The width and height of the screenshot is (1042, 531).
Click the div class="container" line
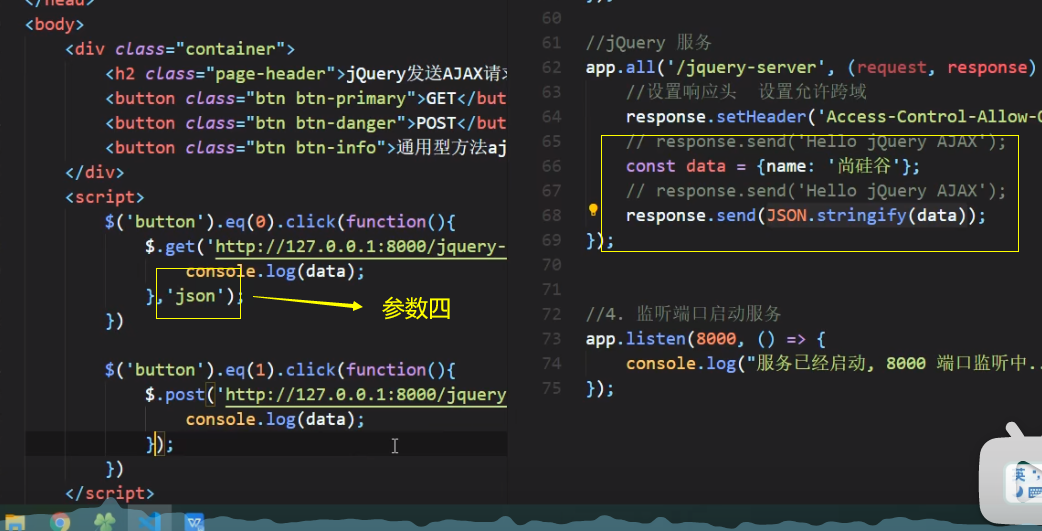click(x=179, y=49)
